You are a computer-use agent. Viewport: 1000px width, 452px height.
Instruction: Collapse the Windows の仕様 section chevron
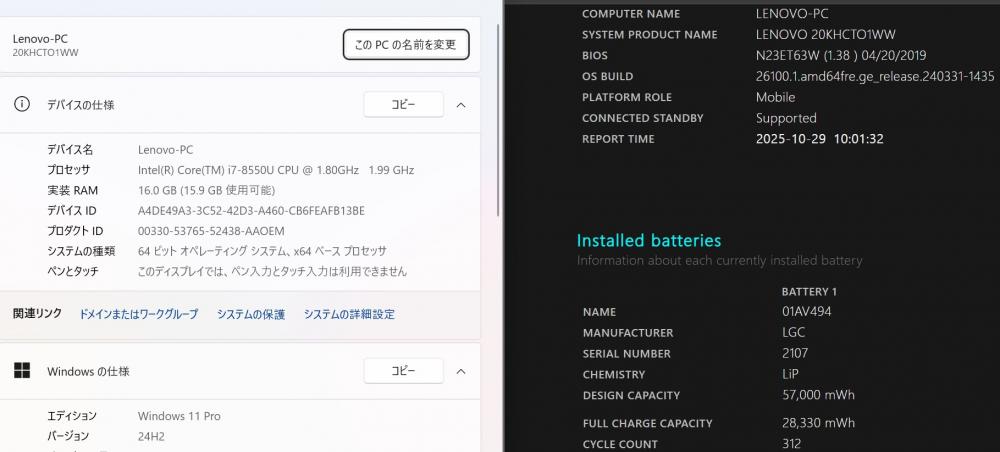pyautogui.click(x=461, y=371)
